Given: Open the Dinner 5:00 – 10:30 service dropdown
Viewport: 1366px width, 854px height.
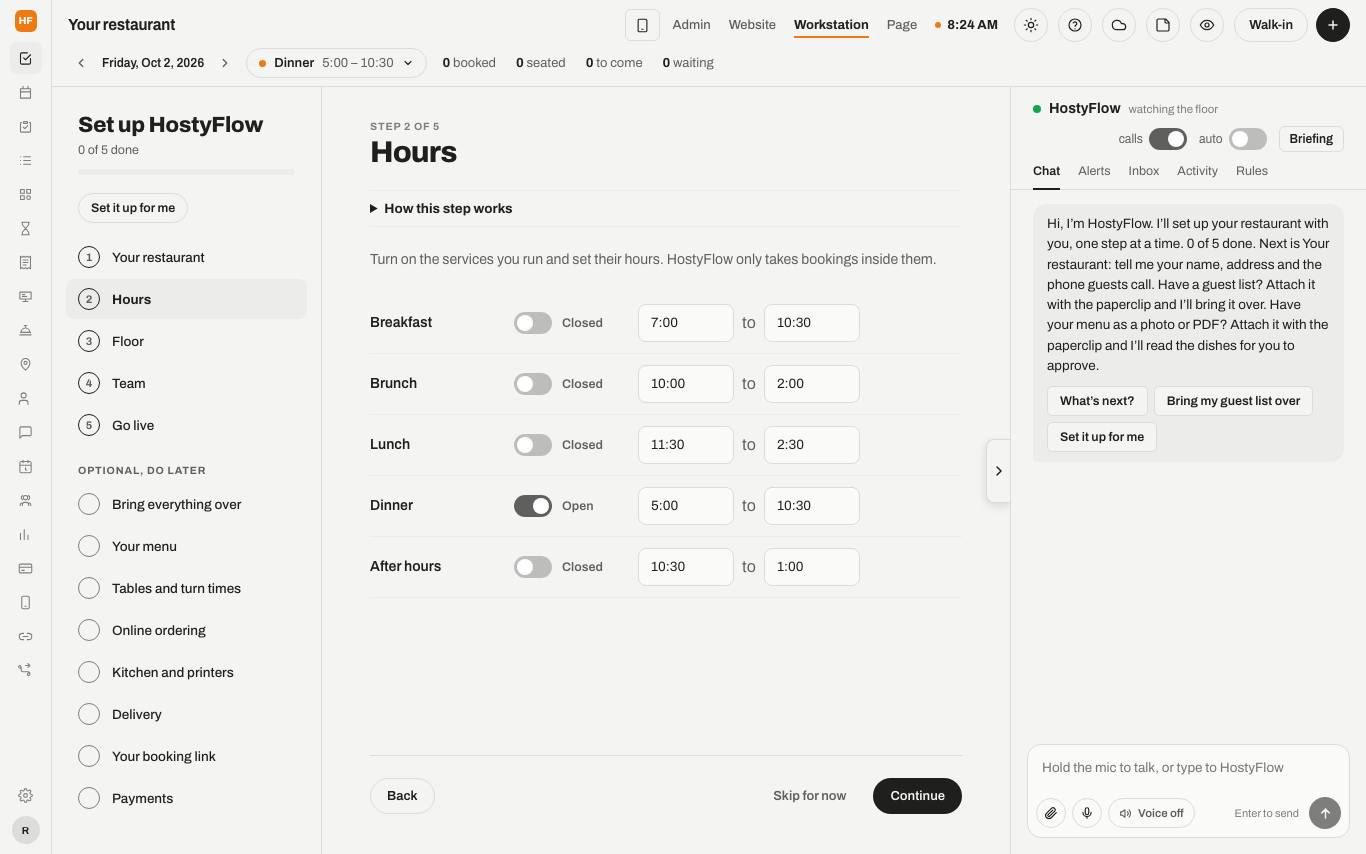Looking at the screenshot, I should pyautogui.click(x=336, y=63).
